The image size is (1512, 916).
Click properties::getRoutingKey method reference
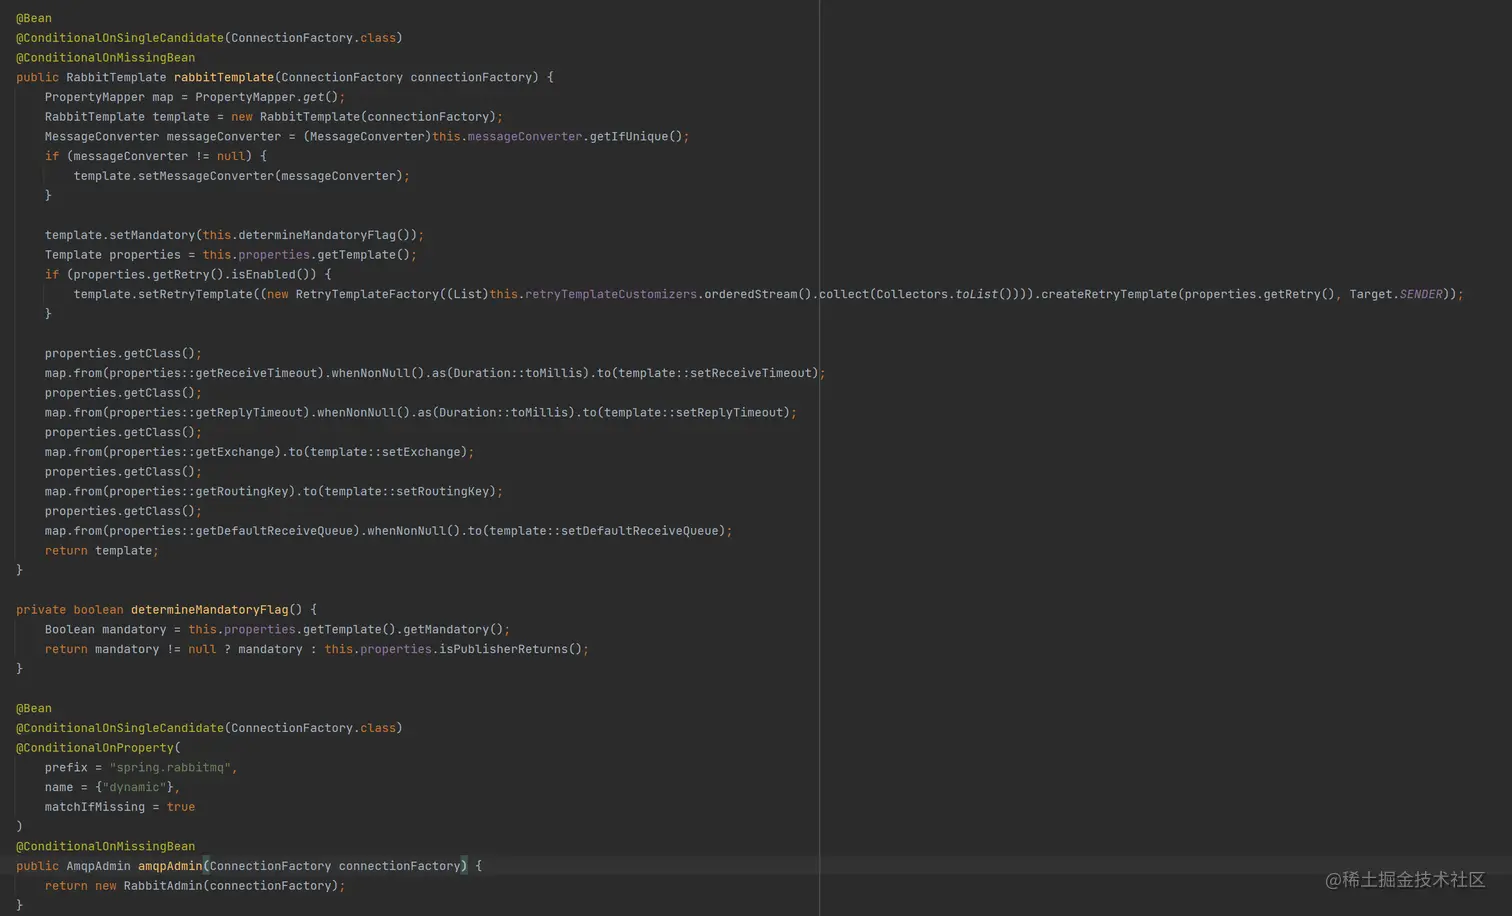pos(199,492)
